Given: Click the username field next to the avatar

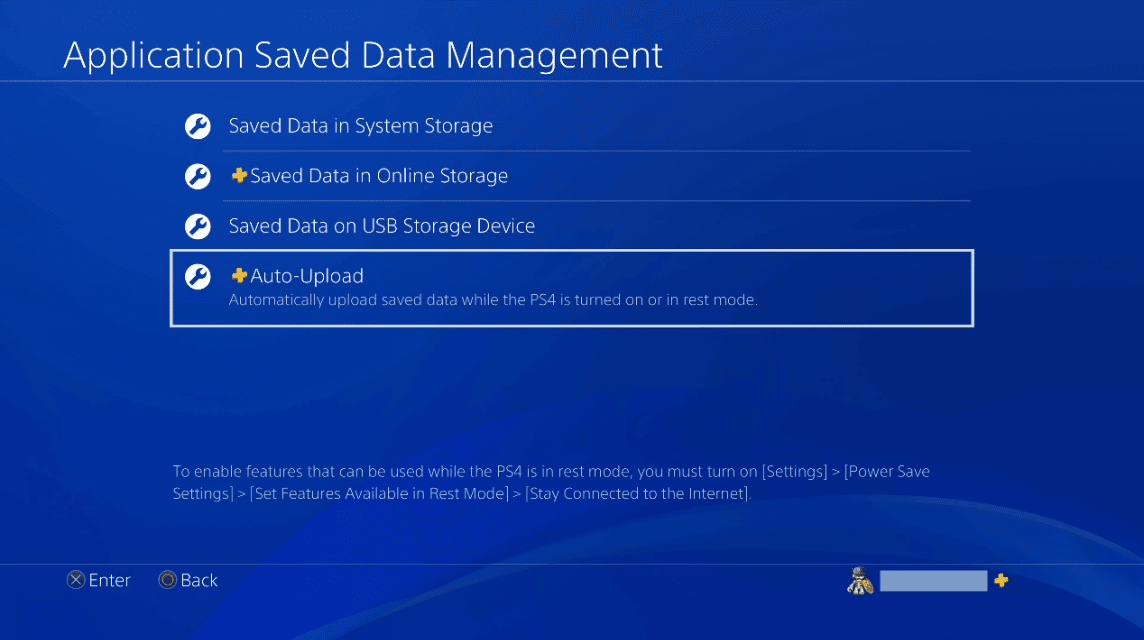Looking at the screenshot, I should coord(933,580).
